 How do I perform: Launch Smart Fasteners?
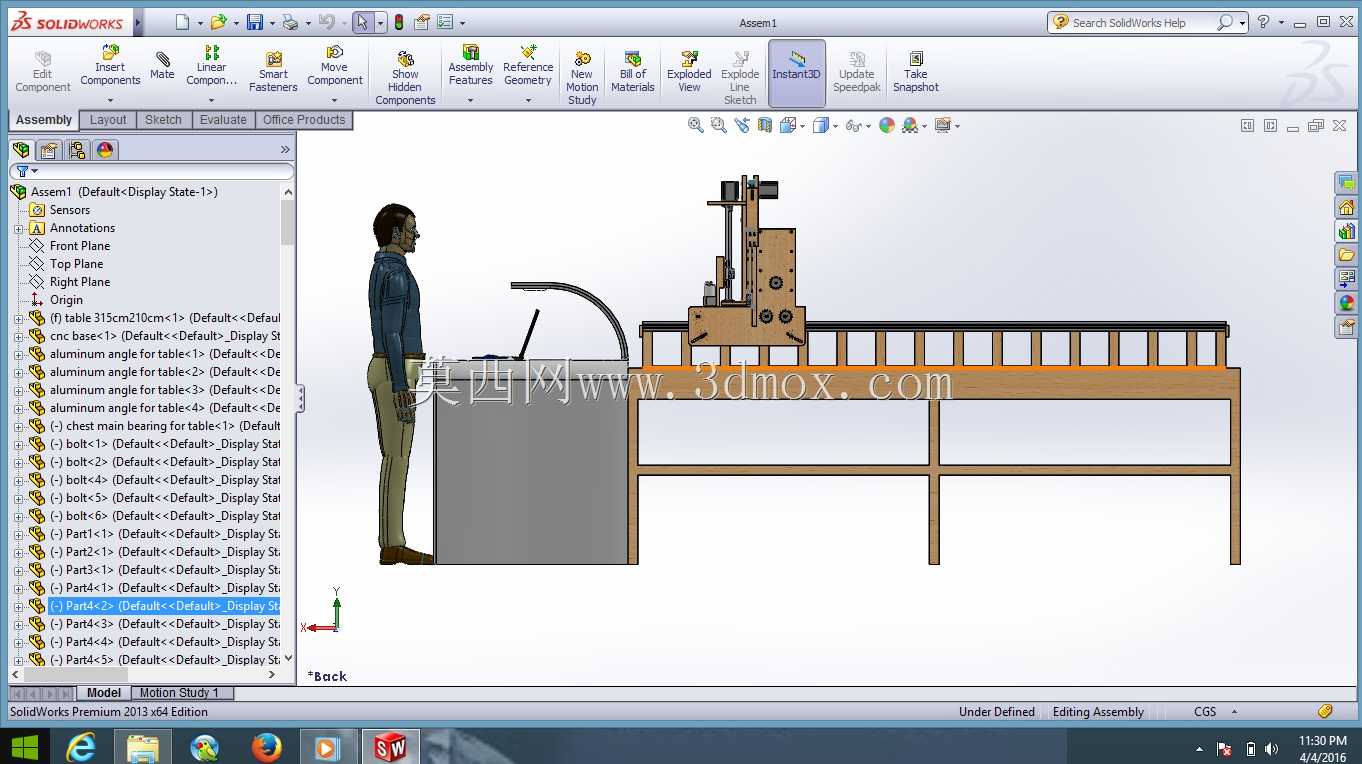(x=273, y=72)
